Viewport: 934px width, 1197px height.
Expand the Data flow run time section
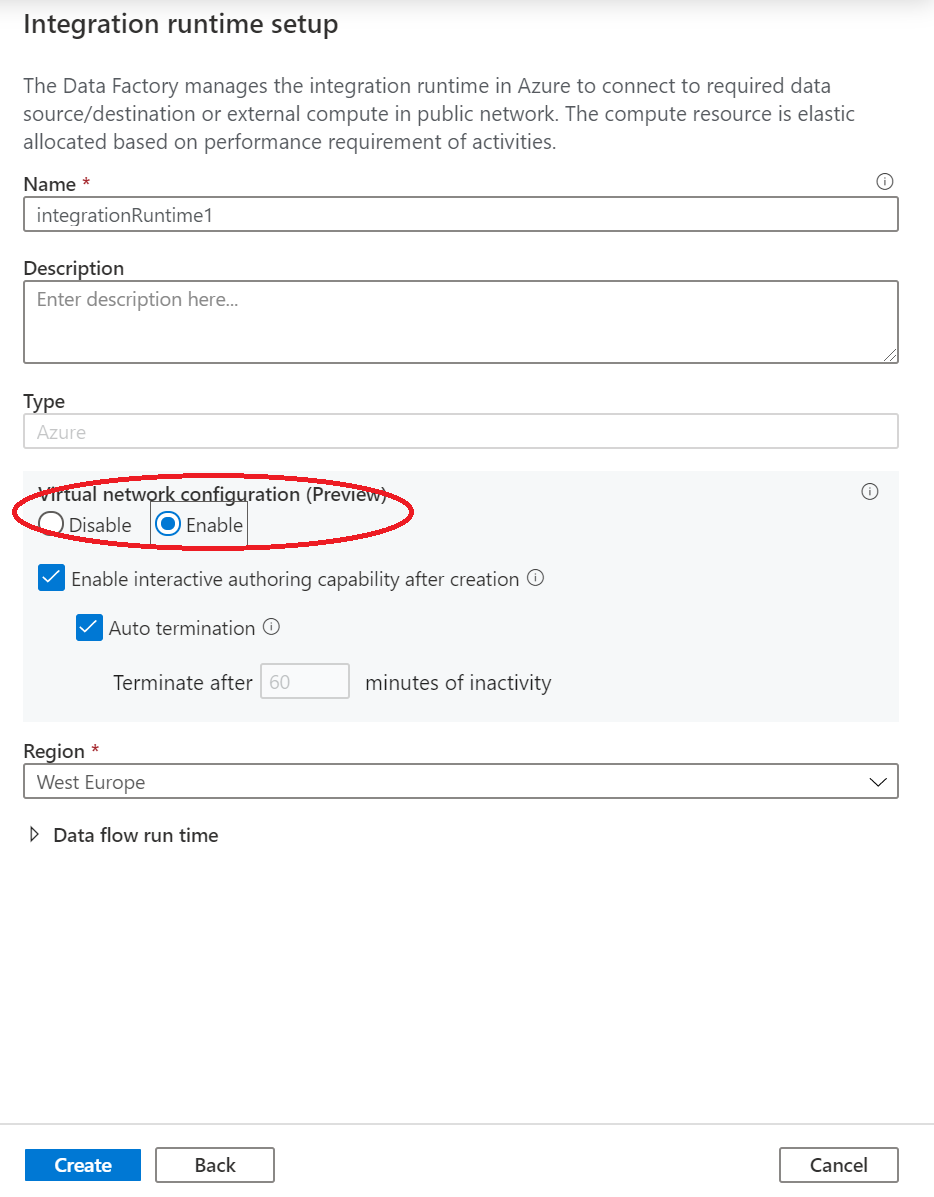click(135, 834)
